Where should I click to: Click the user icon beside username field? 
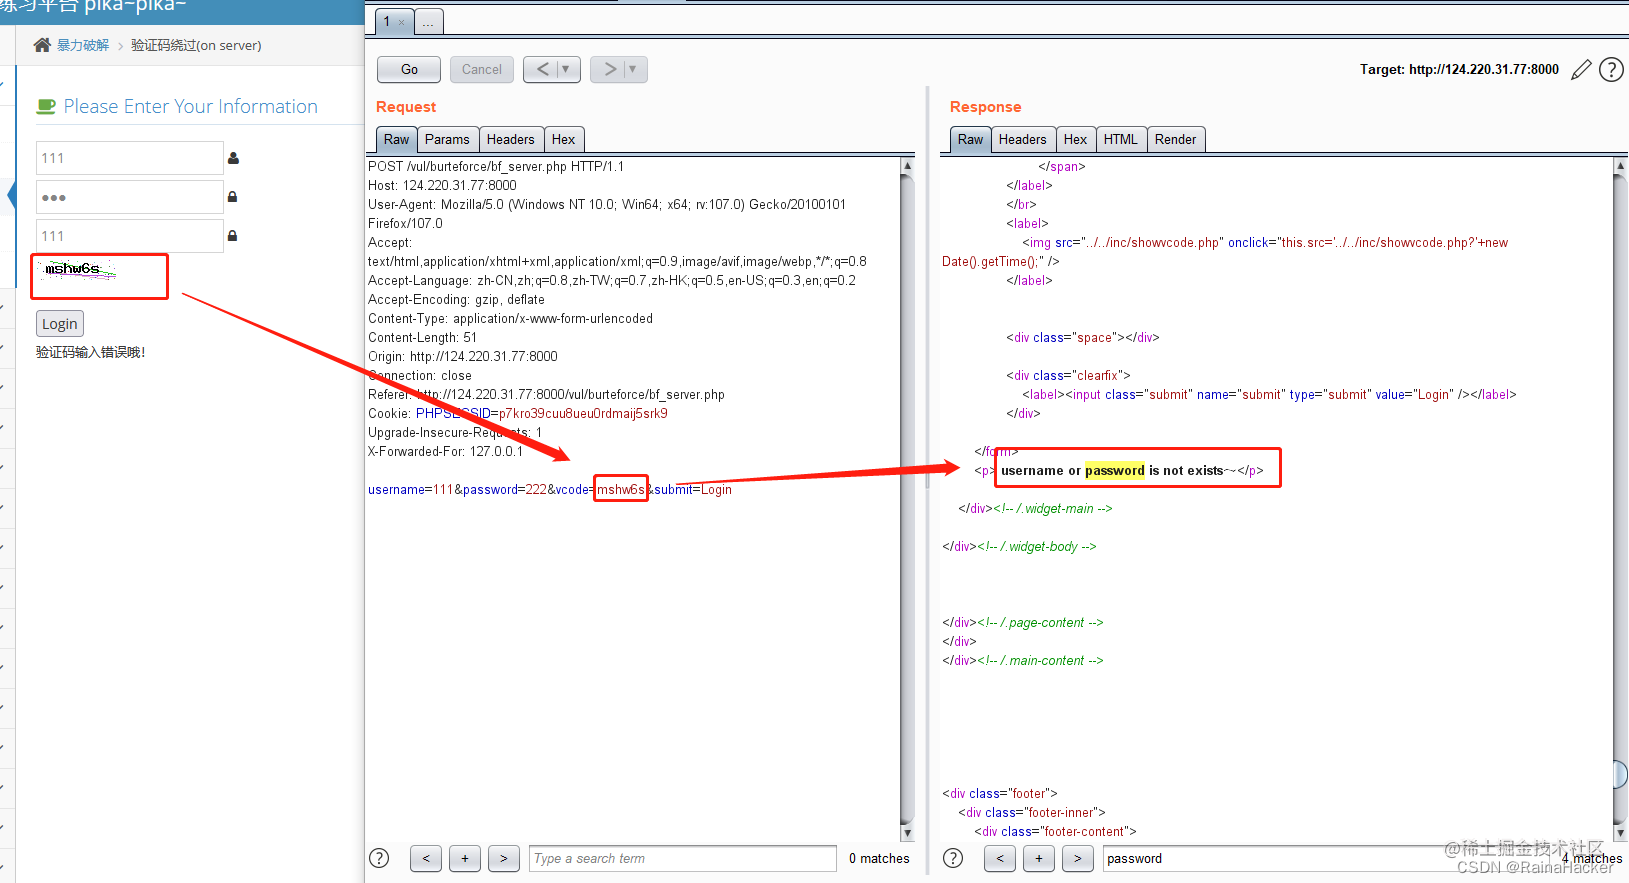pos(233,158)
